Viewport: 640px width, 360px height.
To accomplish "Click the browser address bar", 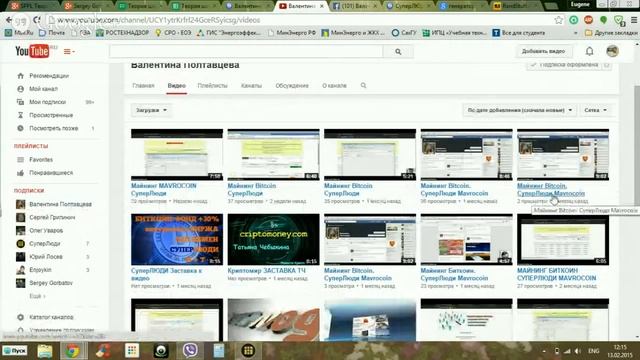I will 300,20.
